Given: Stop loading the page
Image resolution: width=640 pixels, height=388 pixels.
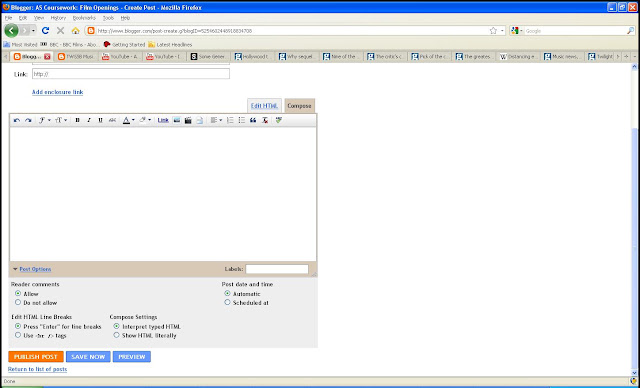Looking at the screenshot, I should click(x=60, y=31).
